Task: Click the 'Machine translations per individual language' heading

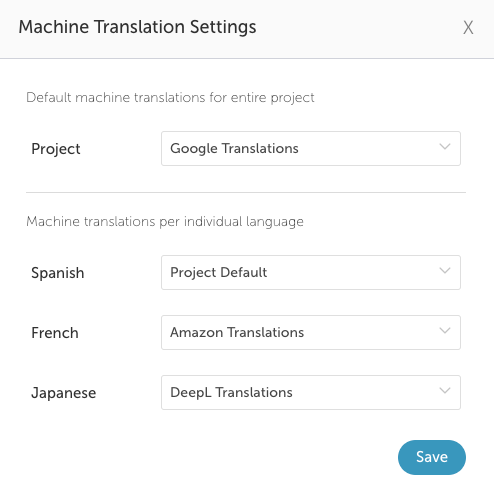Action: [165, 222]
